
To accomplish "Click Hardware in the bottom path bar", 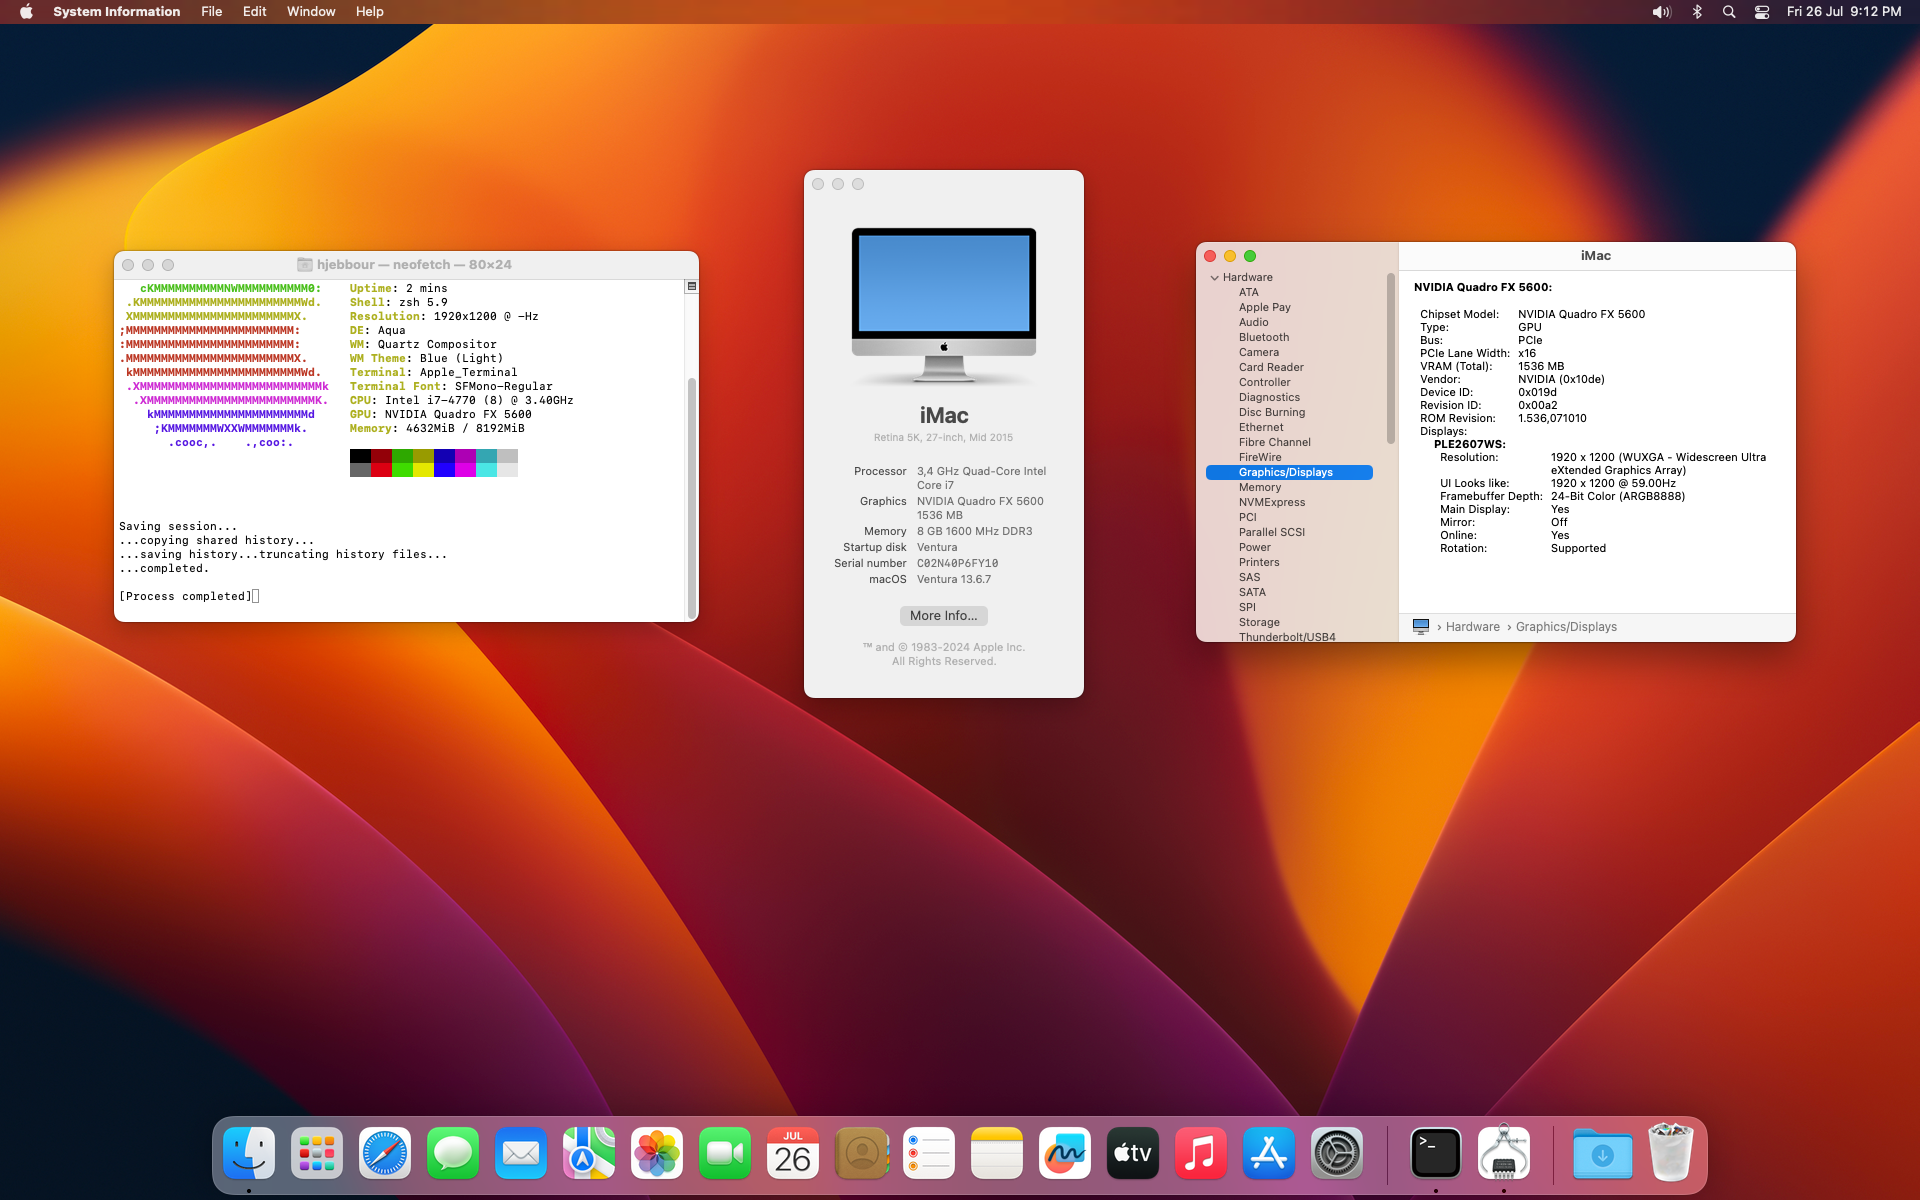I will click(x=1472, y=627).
